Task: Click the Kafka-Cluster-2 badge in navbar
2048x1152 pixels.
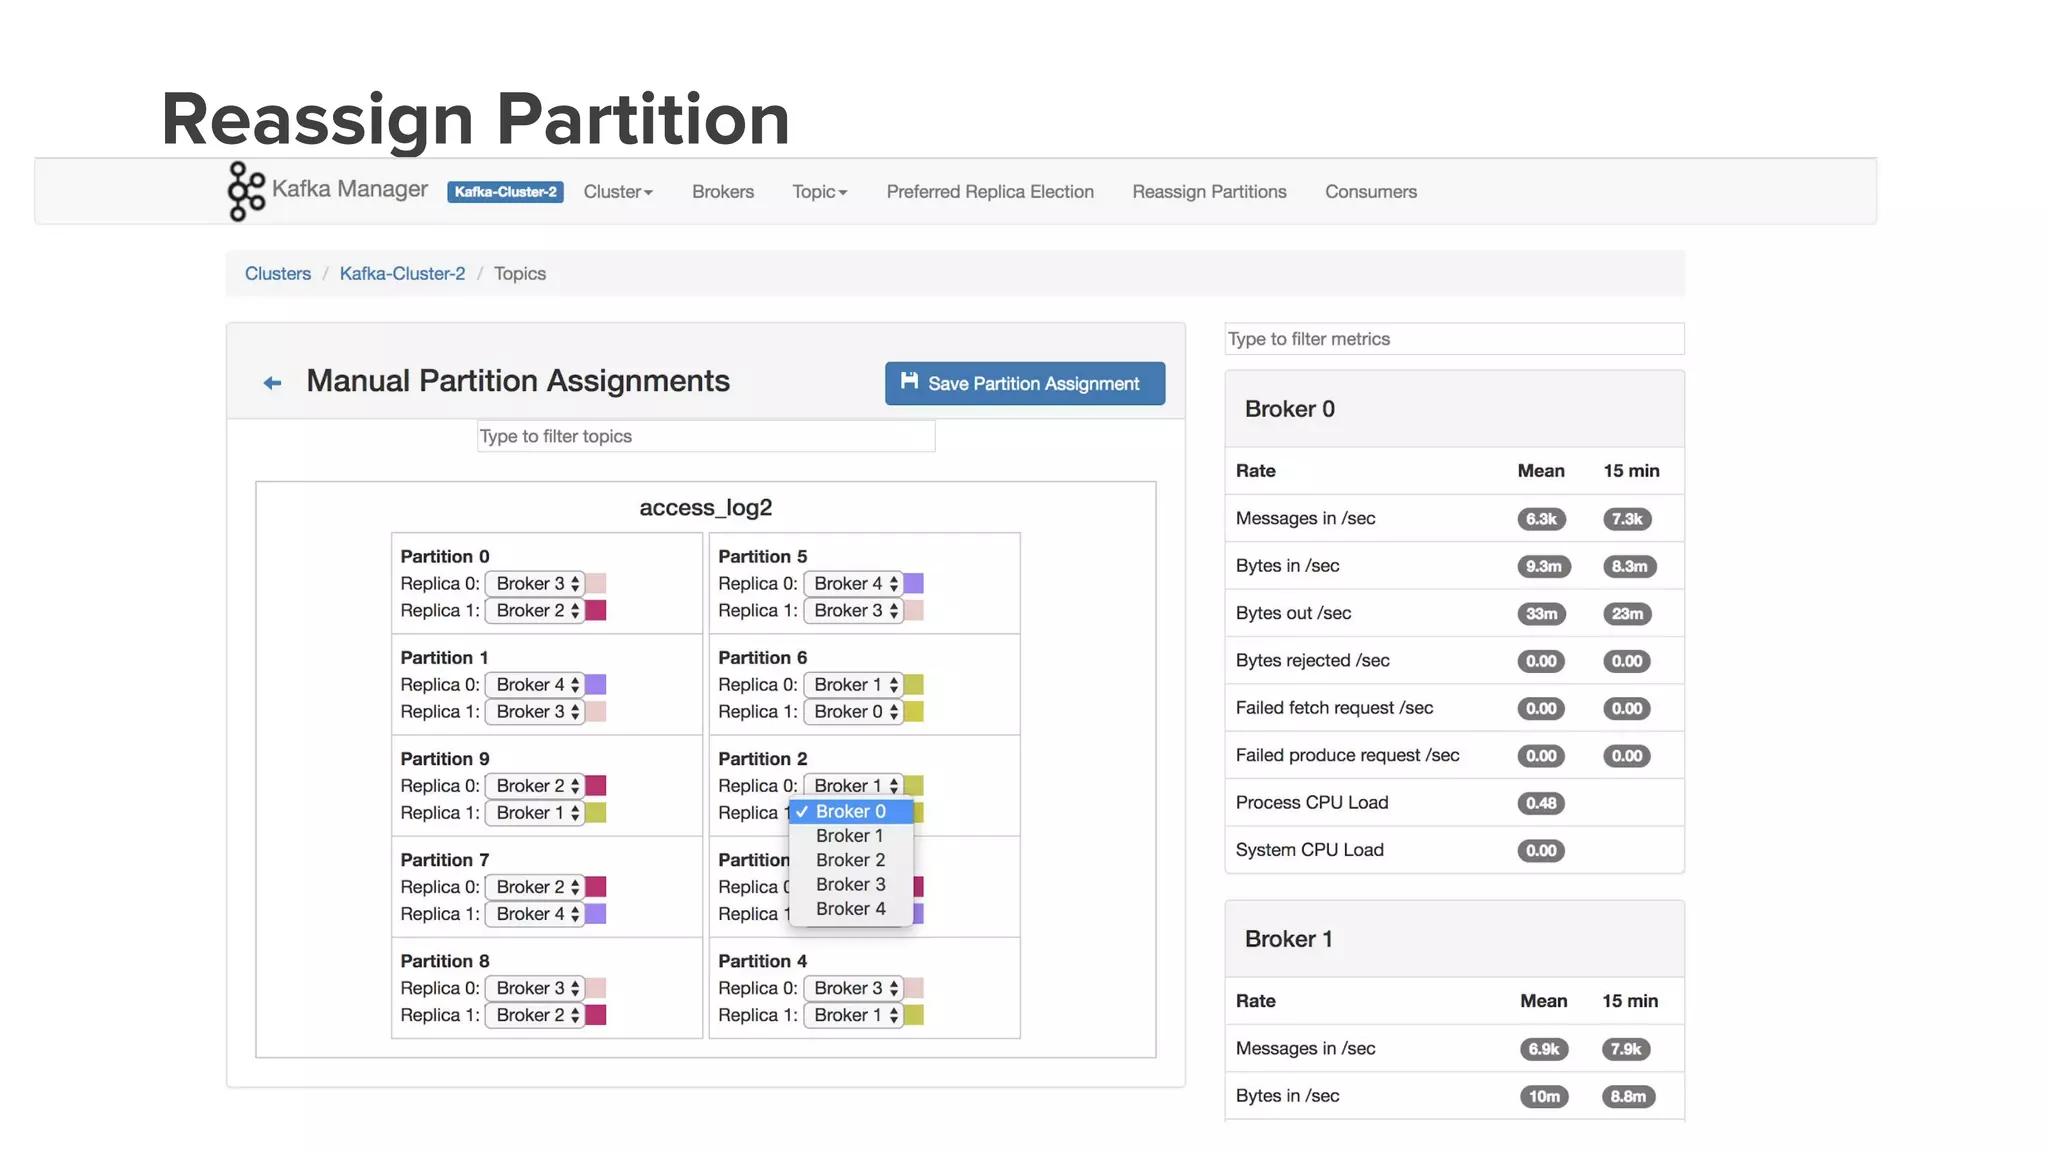Action: click(505, 192)
